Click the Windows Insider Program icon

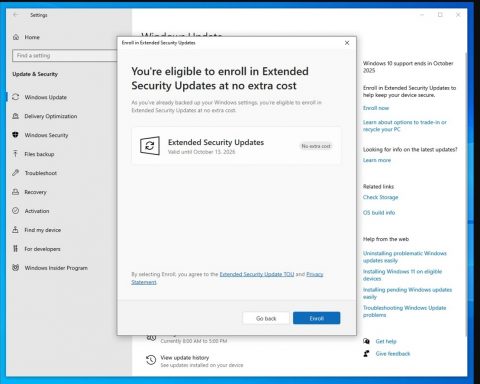(x=16, y=268)
